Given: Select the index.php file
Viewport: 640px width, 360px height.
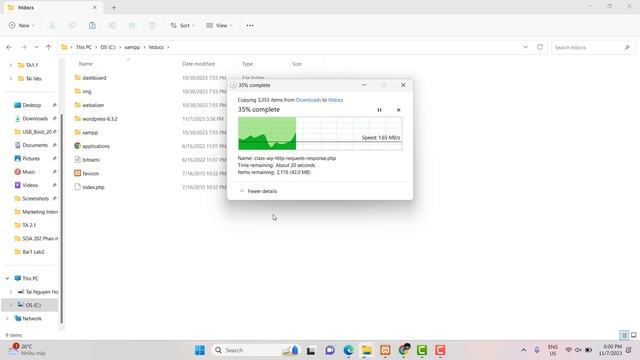Looking at the screenshot, I should pyautogui.click(x=93, y=187).
